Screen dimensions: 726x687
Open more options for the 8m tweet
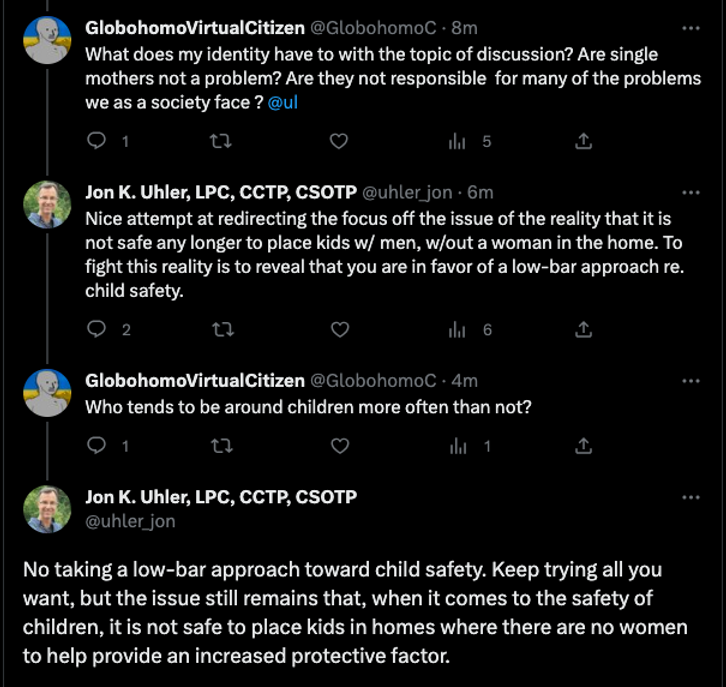[x=690, y=27]
